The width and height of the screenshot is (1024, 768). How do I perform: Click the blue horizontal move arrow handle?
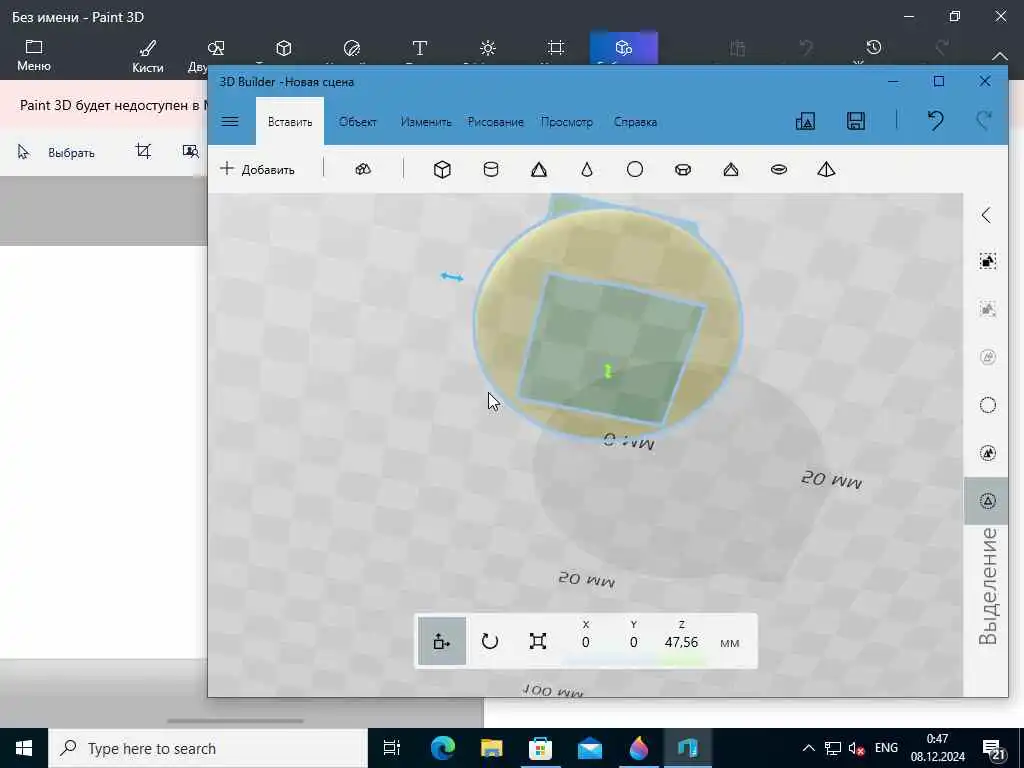pyautogui.click(x=452, y=277)
